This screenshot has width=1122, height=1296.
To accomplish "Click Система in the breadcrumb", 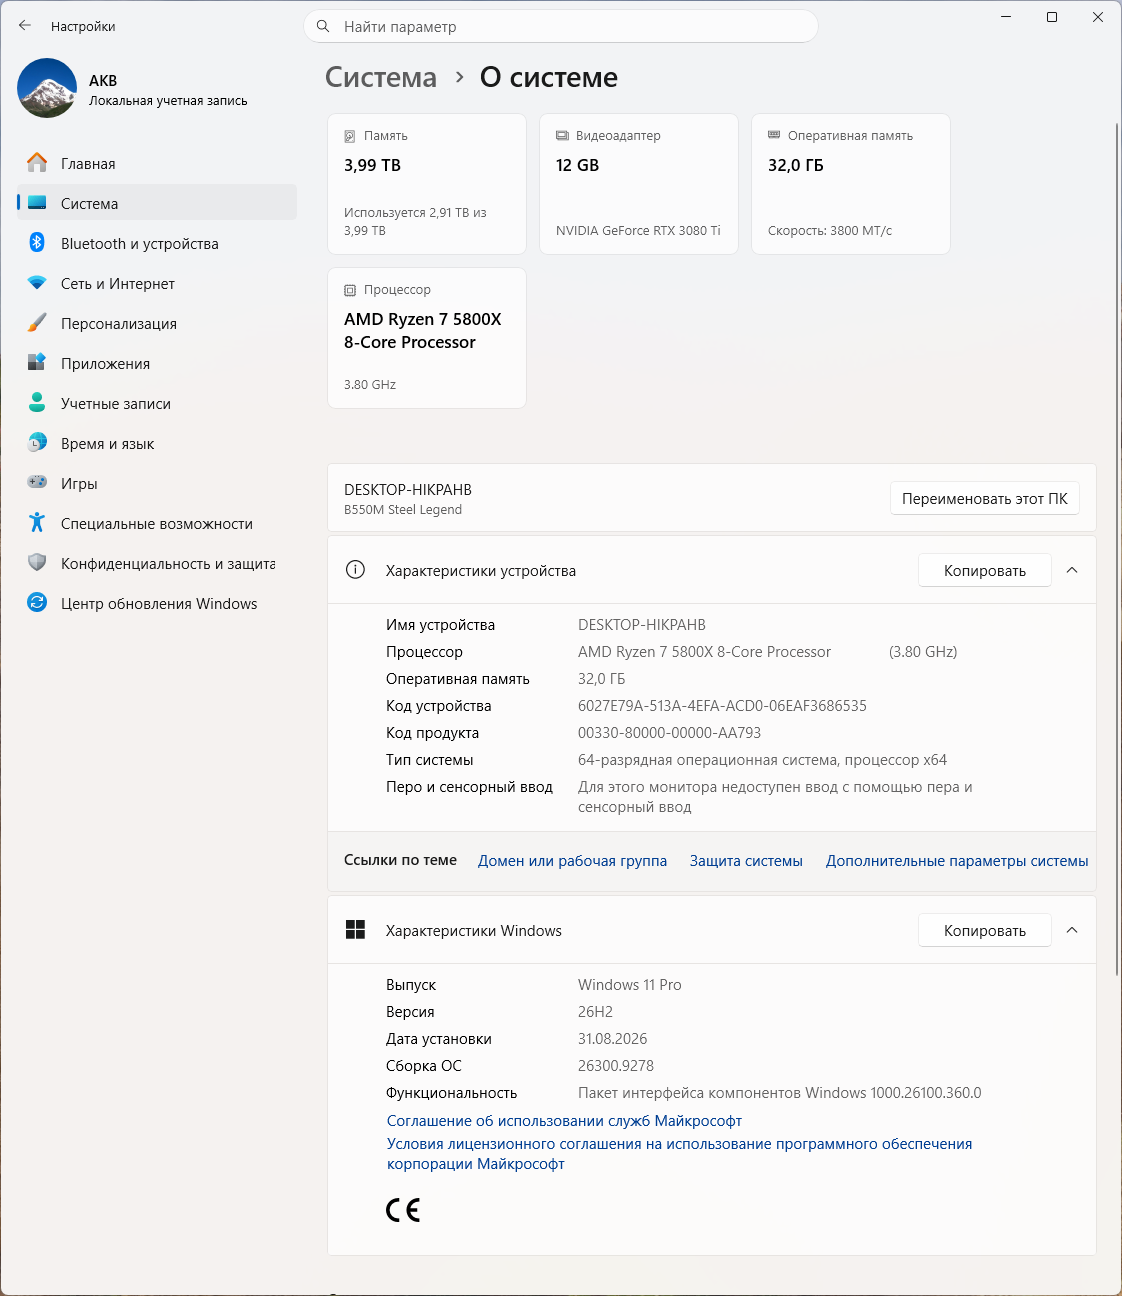I will tap(381, 77).
